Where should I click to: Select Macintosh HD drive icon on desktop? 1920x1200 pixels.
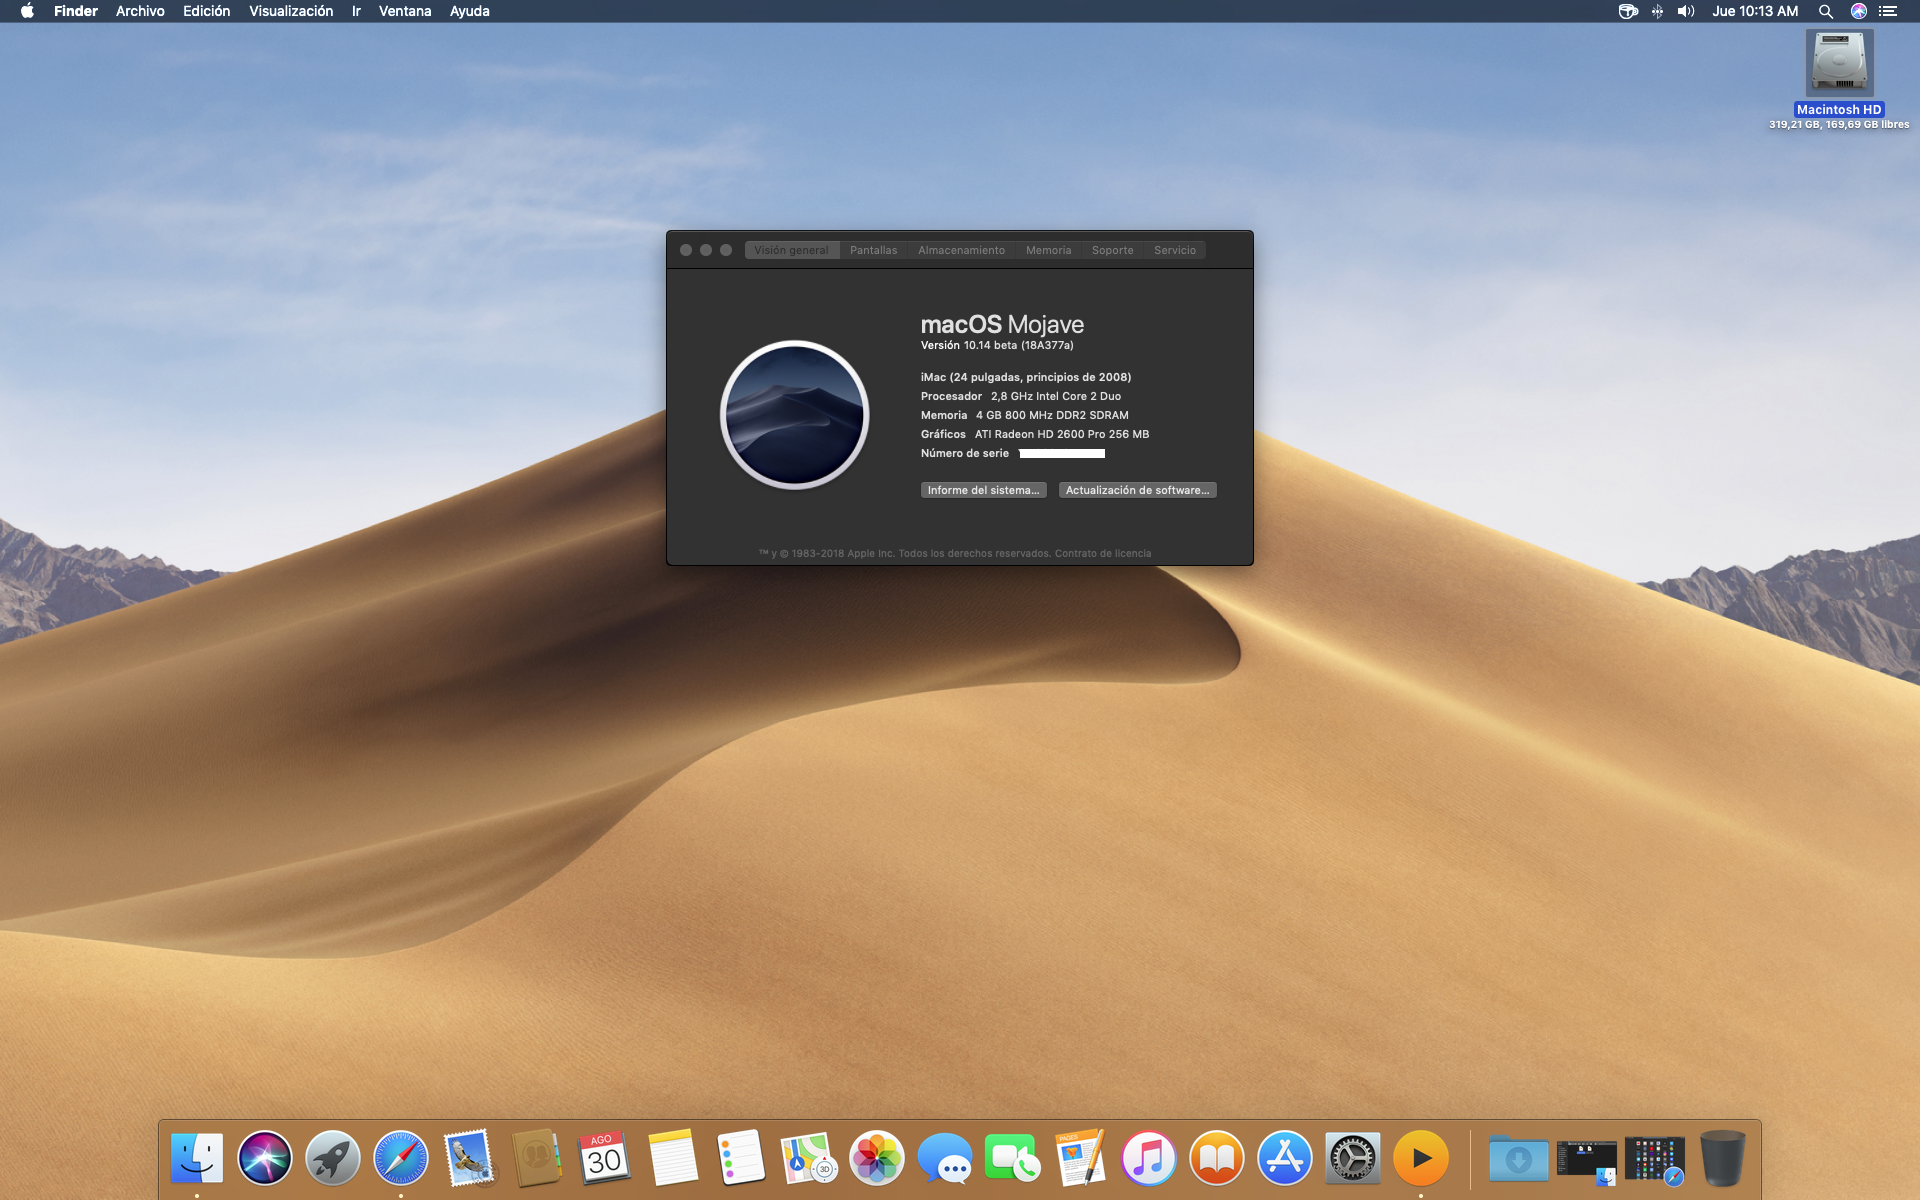click(1839, 63)
